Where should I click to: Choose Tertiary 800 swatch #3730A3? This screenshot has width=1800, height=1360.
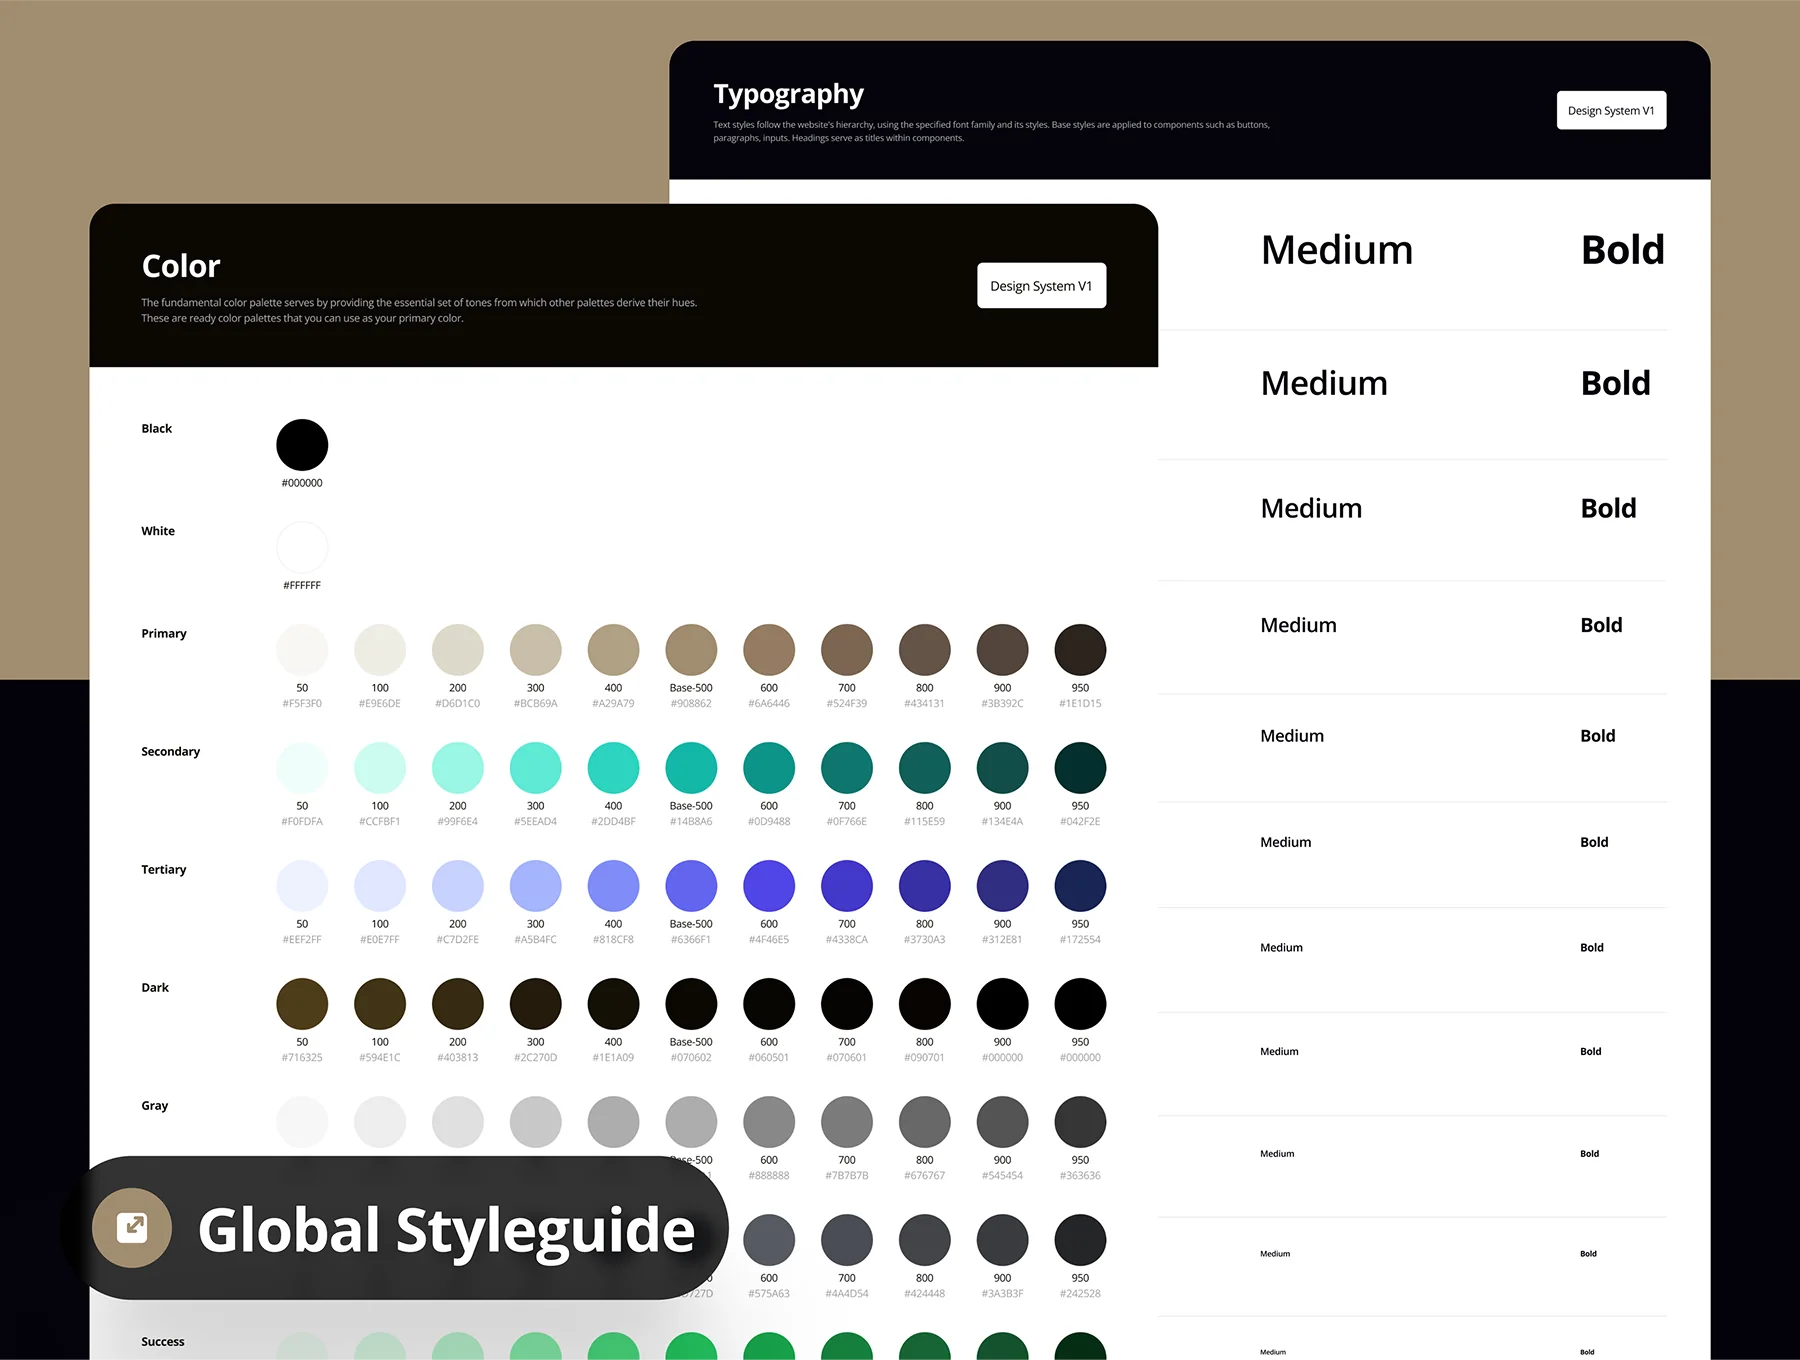[925, 886]
